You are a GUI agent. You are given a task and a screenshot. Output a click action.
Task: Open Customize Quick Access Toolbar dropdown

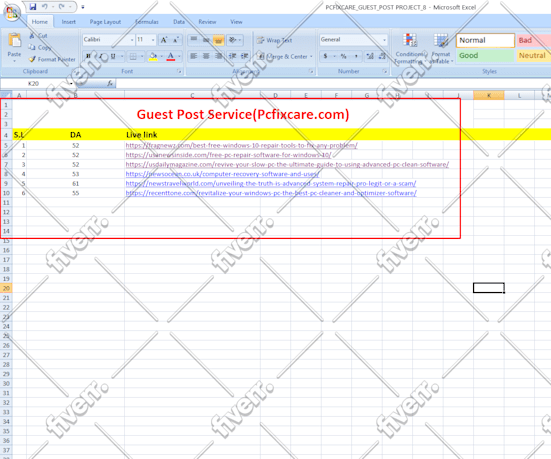[x=83, y=7]
